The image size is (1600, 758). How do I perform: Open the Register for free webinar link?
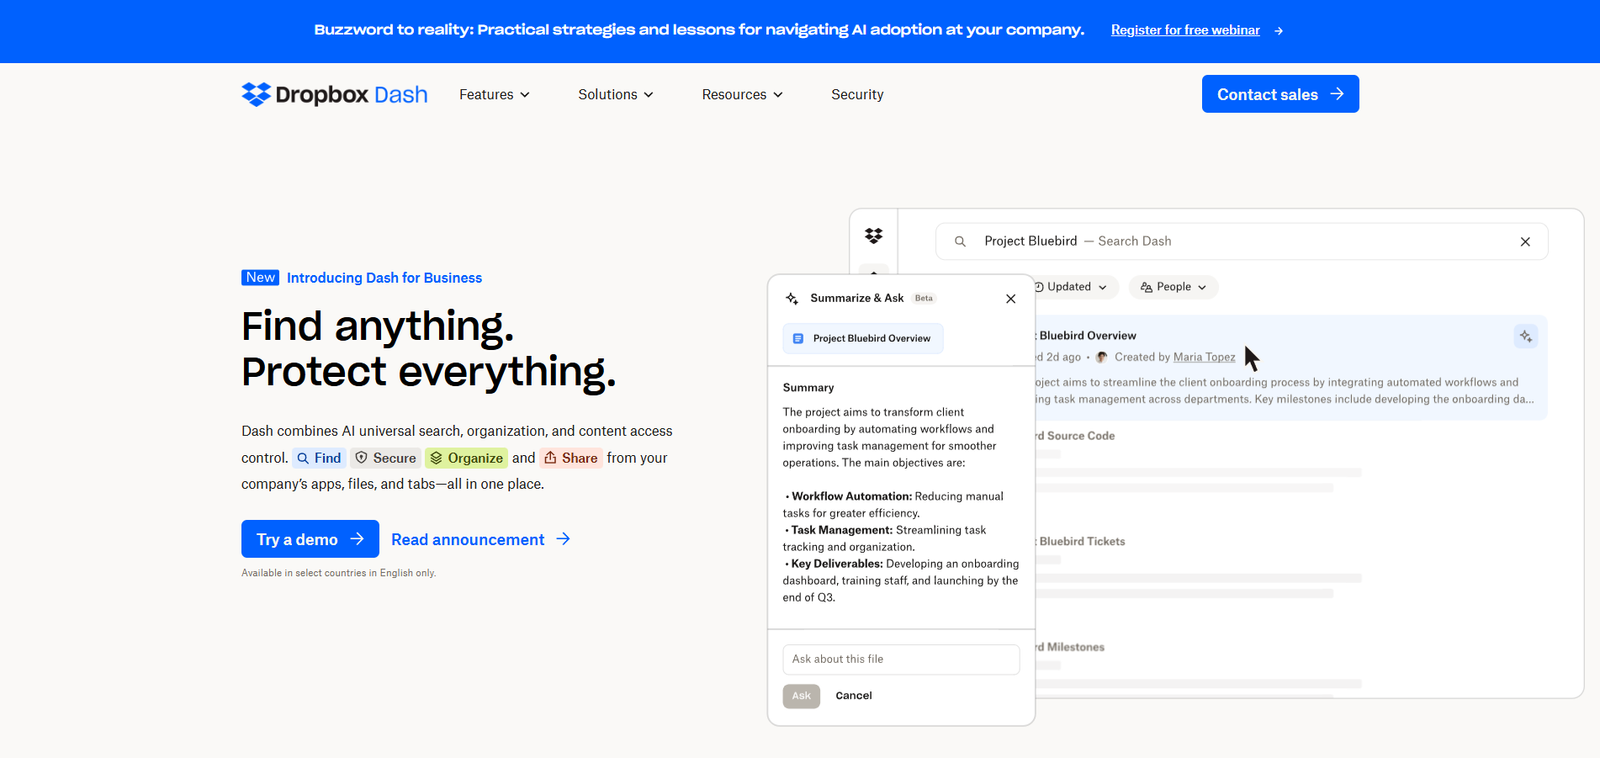(1185, 31)
